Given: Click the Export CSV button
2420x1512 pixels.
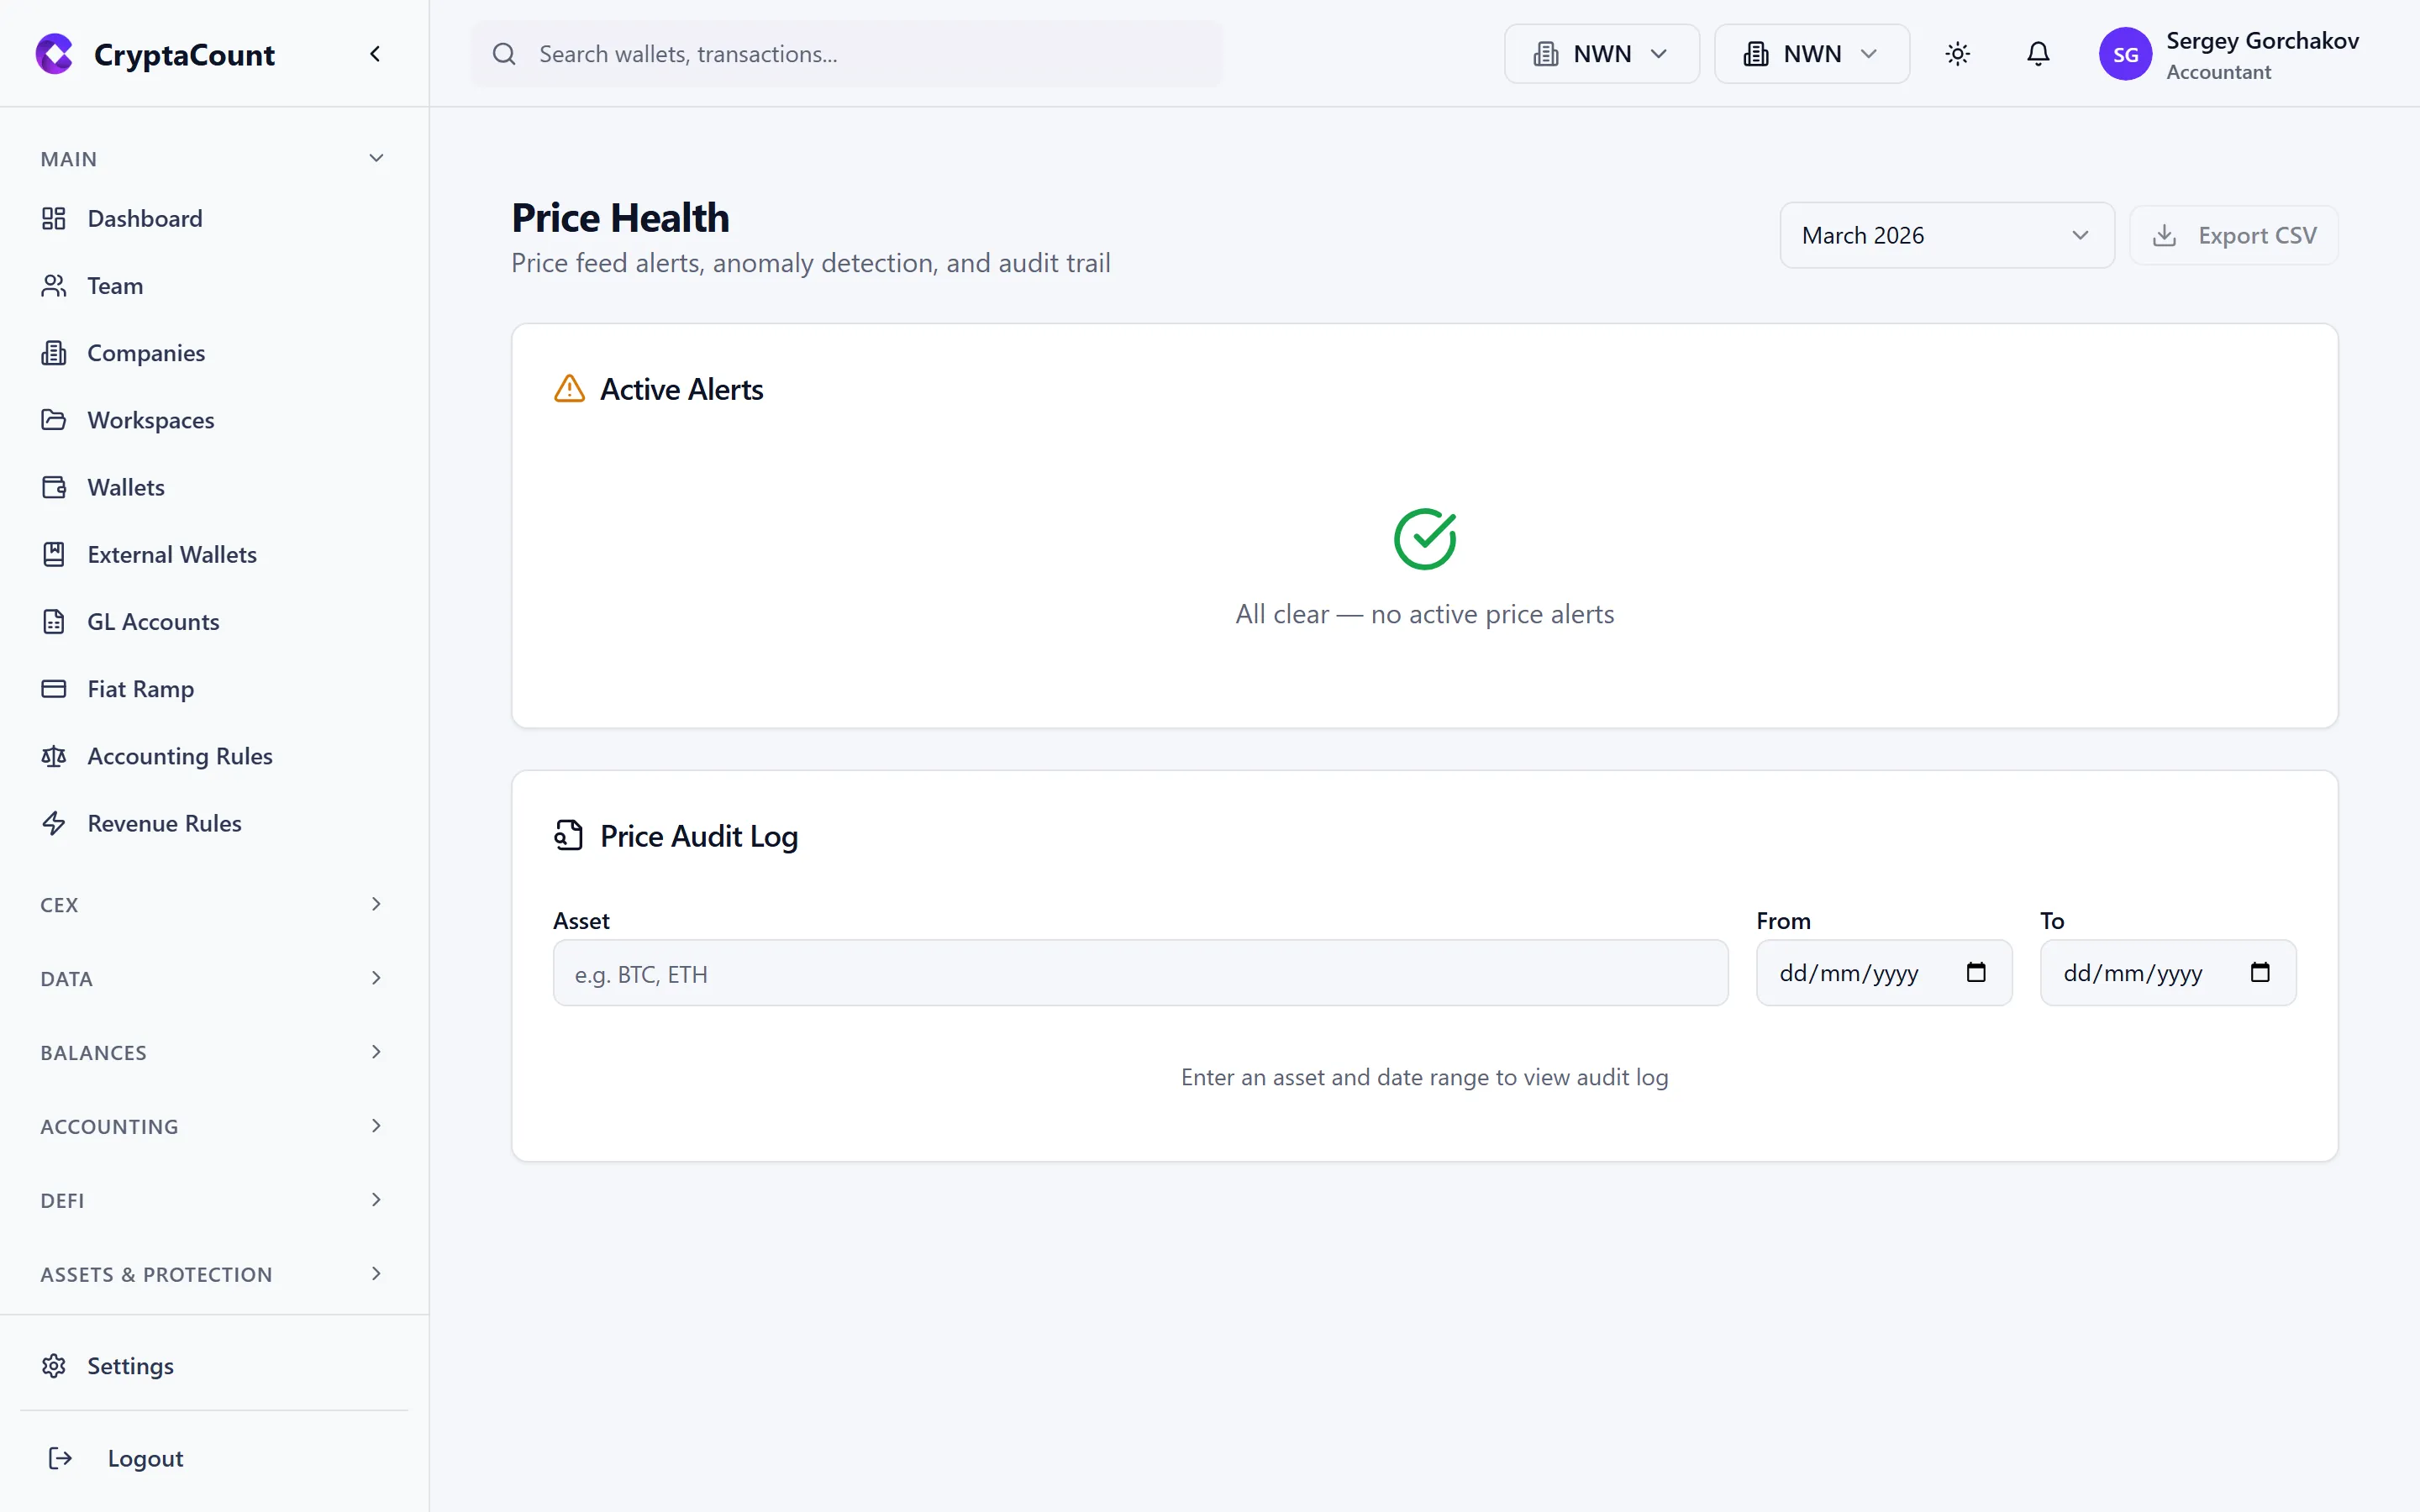Looking at the screenshot, I should [2234, 235].
